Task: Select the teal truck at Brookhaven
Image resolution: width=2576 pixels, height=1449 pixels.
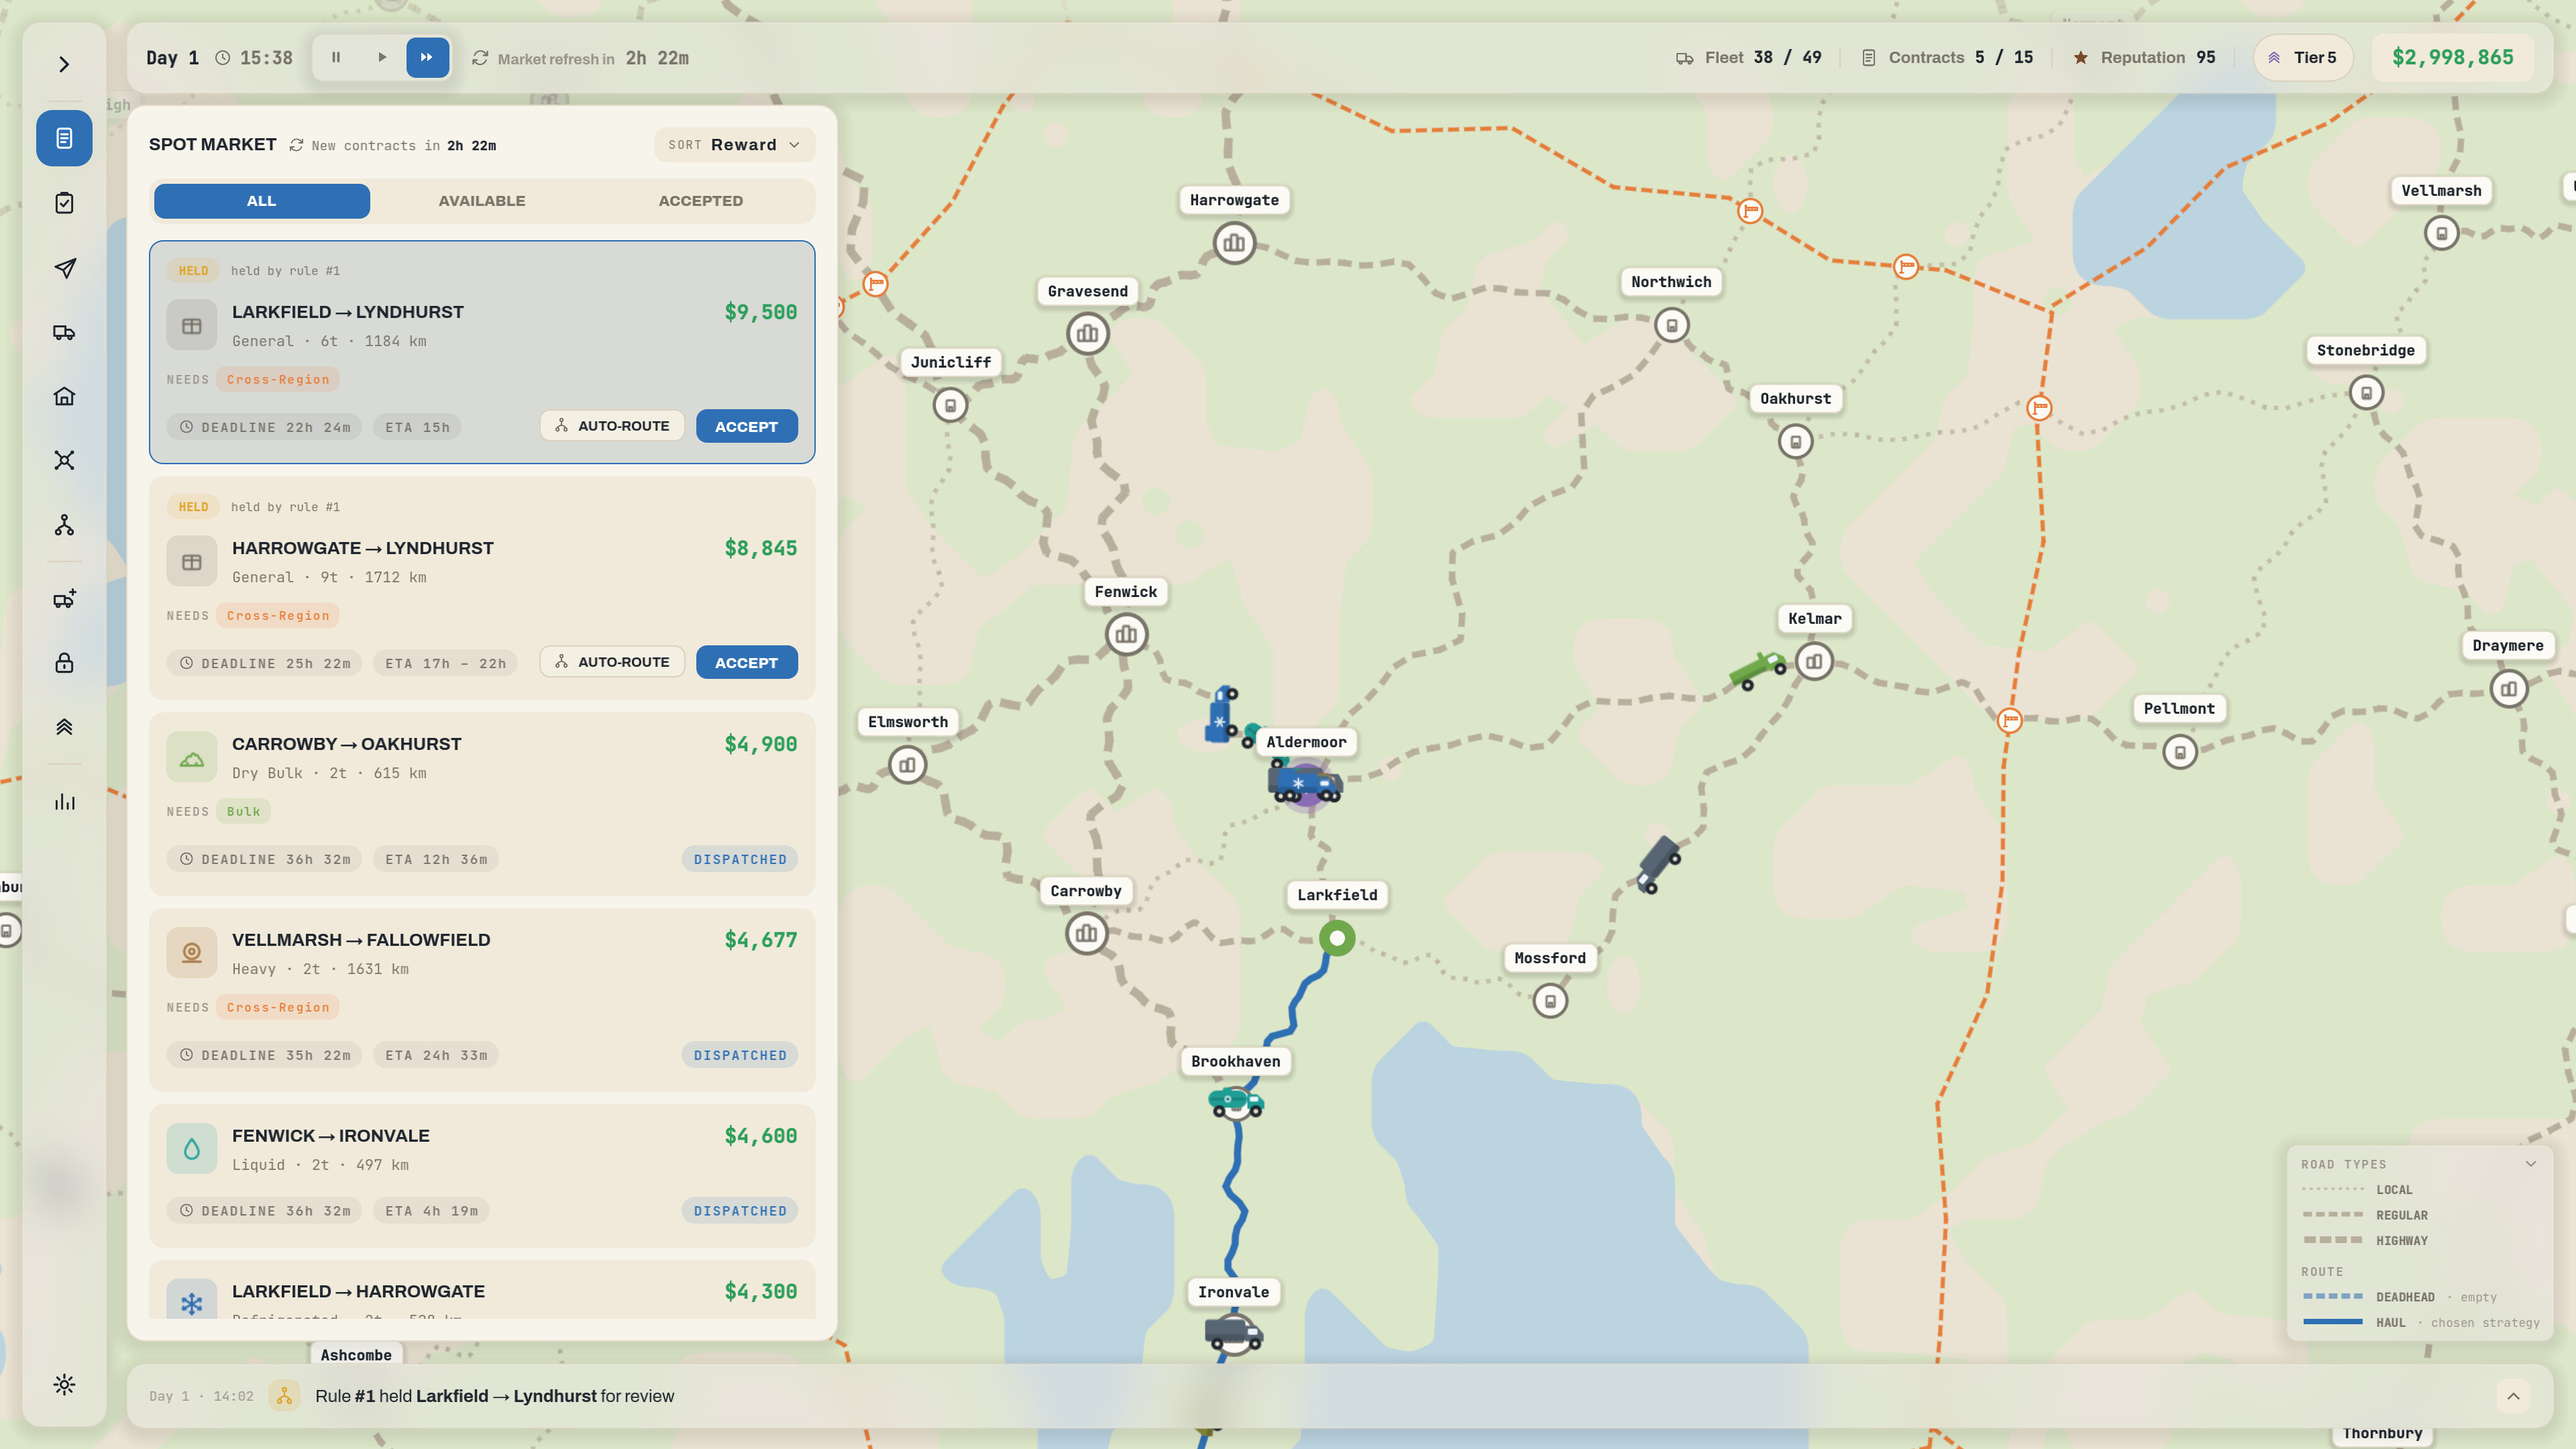Action: pyautogui.click(x=1236, y=1103)
